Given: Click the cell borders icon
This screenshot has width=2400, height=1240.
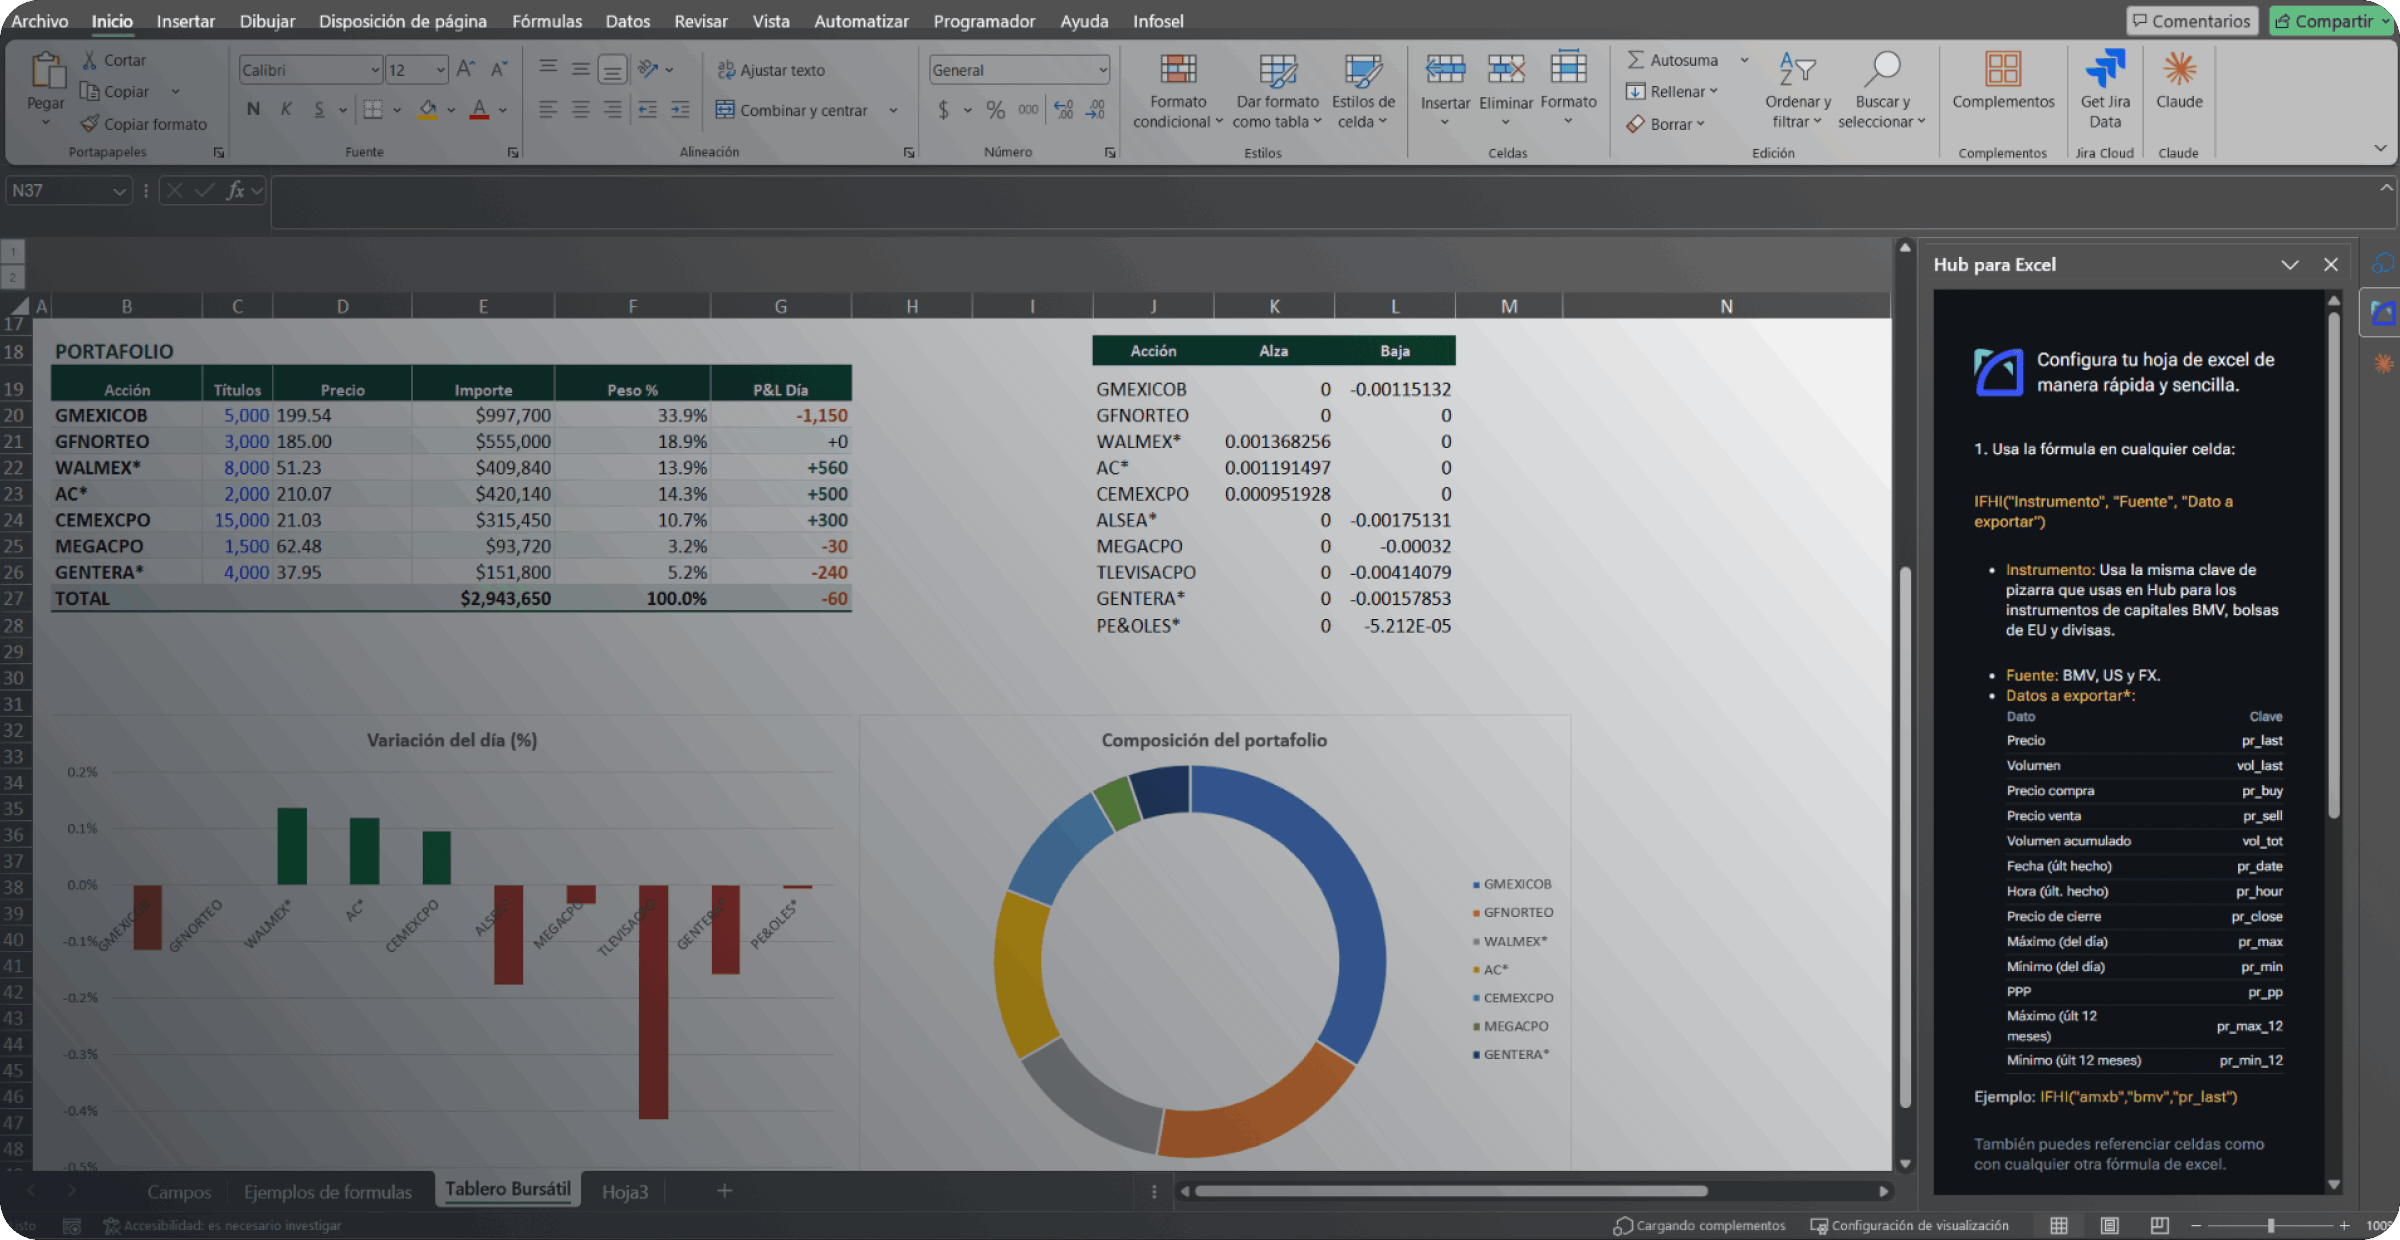Looking at the screenshot, I should click(373, 109).
